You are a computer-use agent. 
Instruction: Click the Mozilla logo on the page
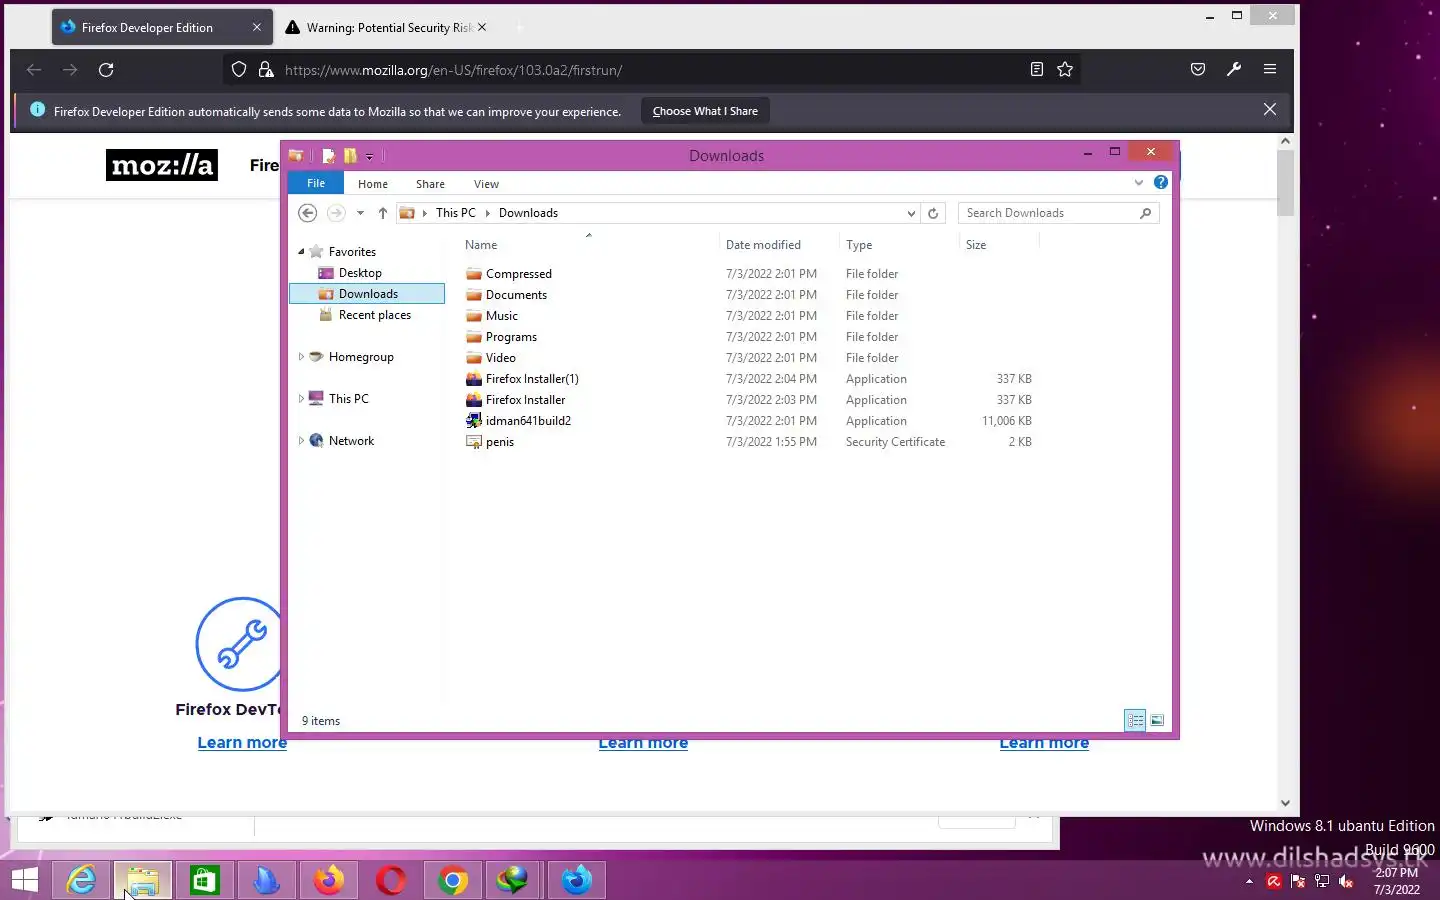[x=162, y=165]
